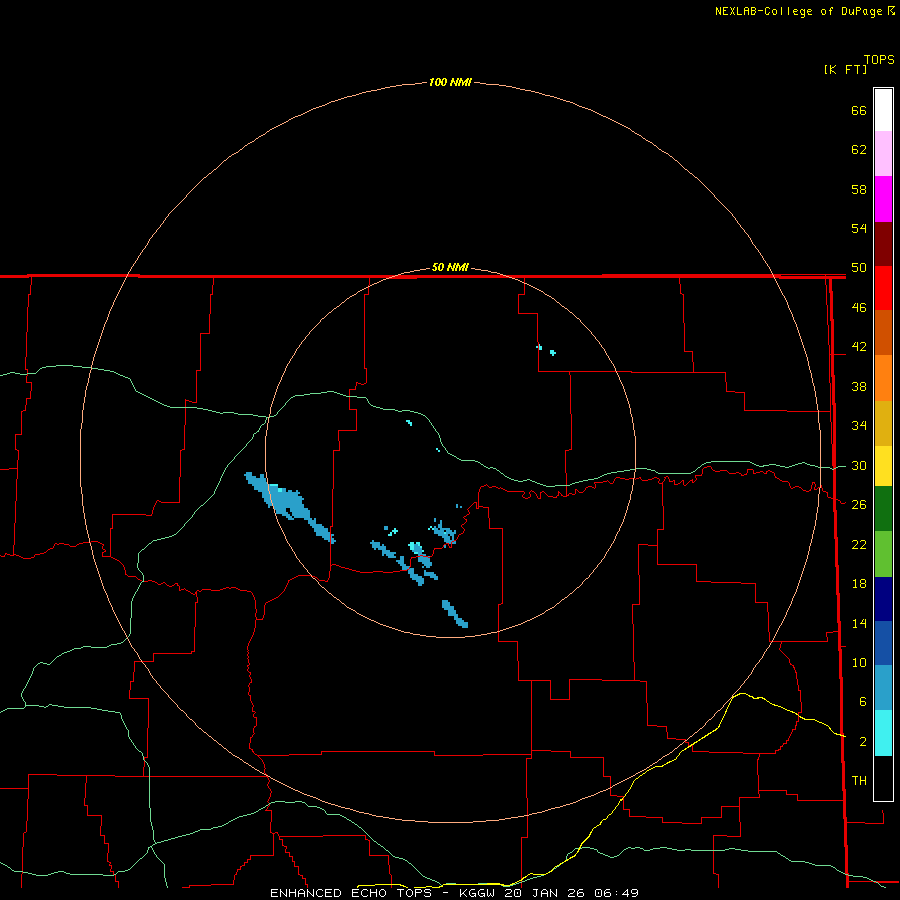Image resolution: width=900 pixels, height=900 pixels.
Task: Click the 22 legend value
Action: tap(859, 544)
